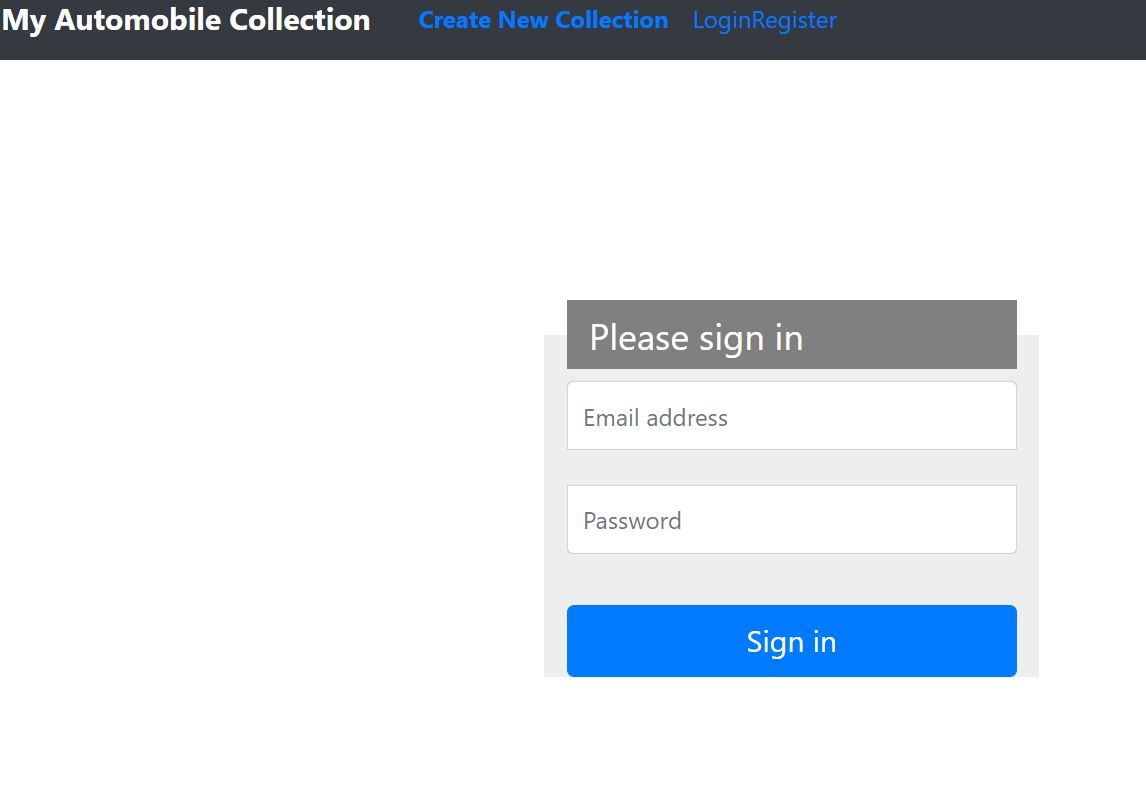This screenshot has height=794, width=1146.
Task: Open the Register link in navbar
Action: (794, 20)
